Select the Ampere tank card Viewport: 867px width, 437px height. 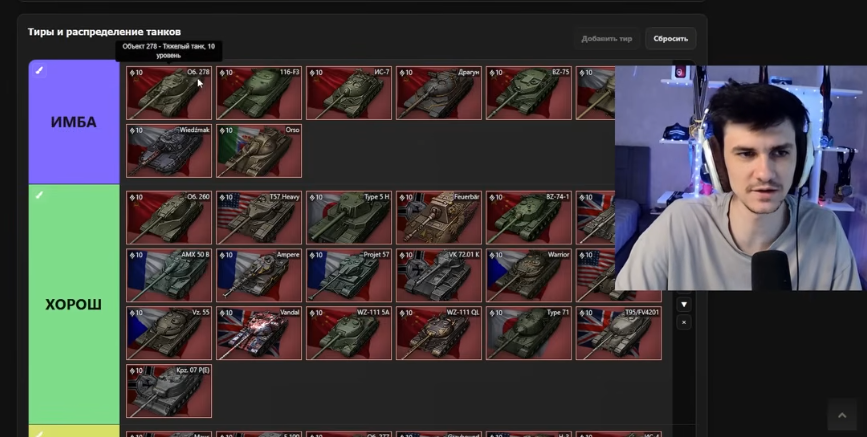tap(259, 275)
